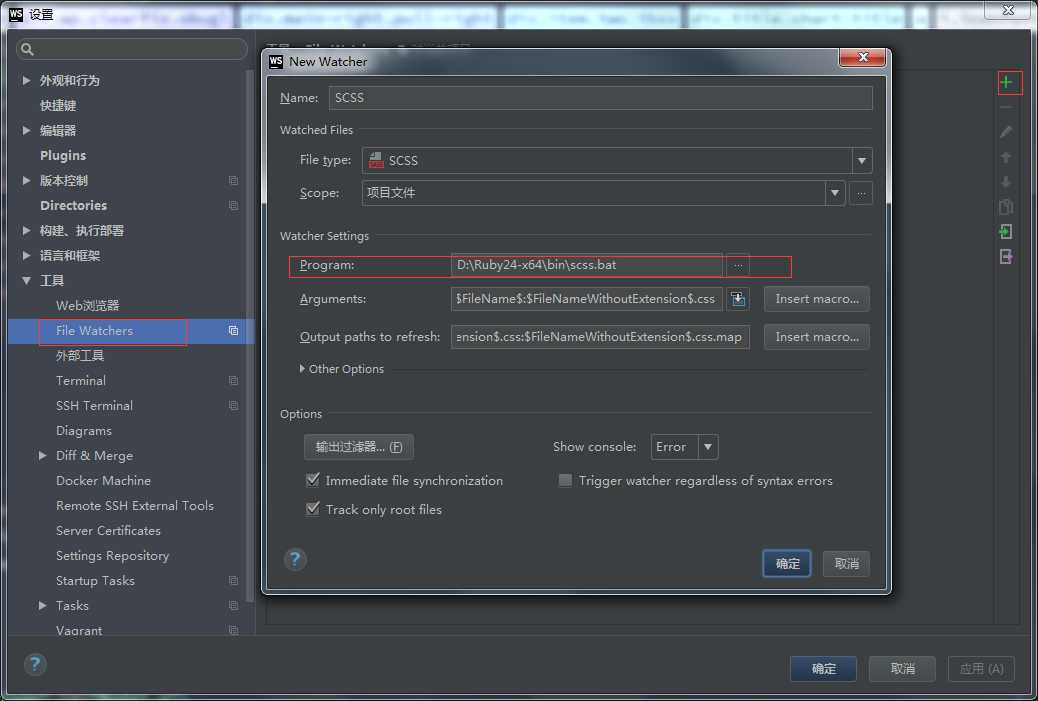Viewport: 1038px width, 701px height.
Task: Click the pencil edit watcher icon
Action: point(1006,132)
